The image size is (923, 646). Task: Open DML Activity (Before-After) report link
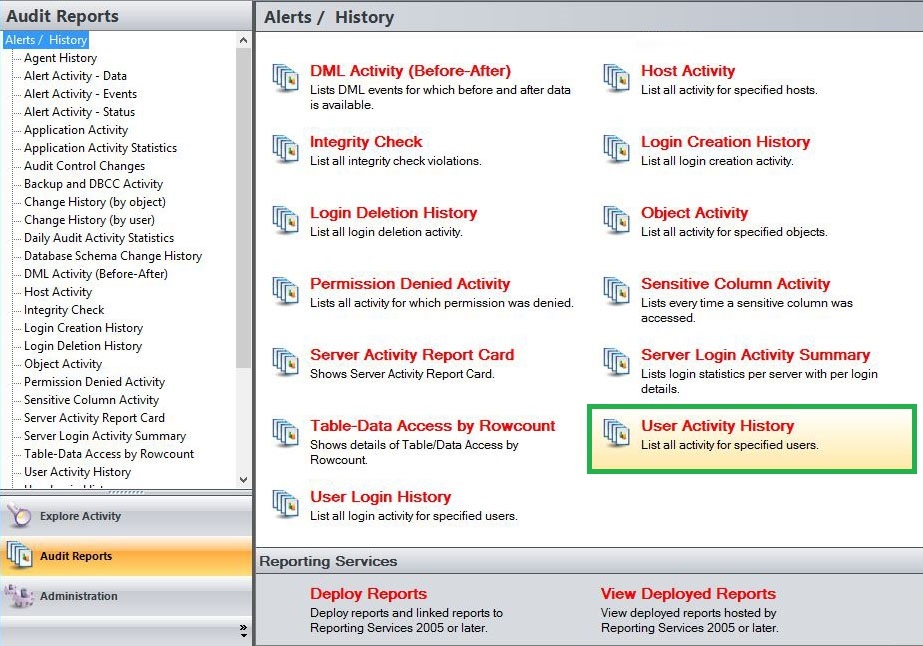tap(410, 71)
